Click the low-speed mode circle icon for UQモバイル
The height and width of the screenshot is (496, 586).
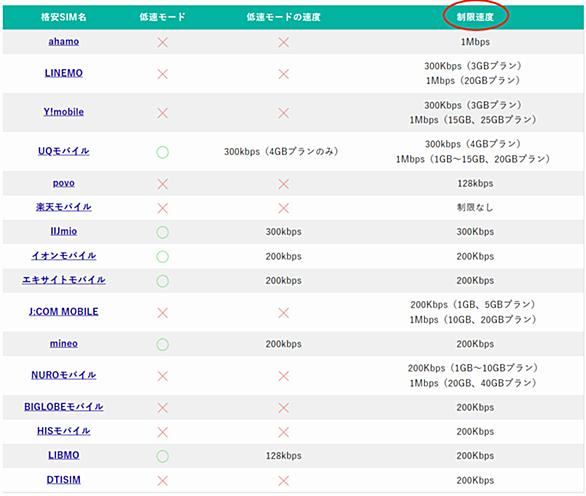pos(162,152)
